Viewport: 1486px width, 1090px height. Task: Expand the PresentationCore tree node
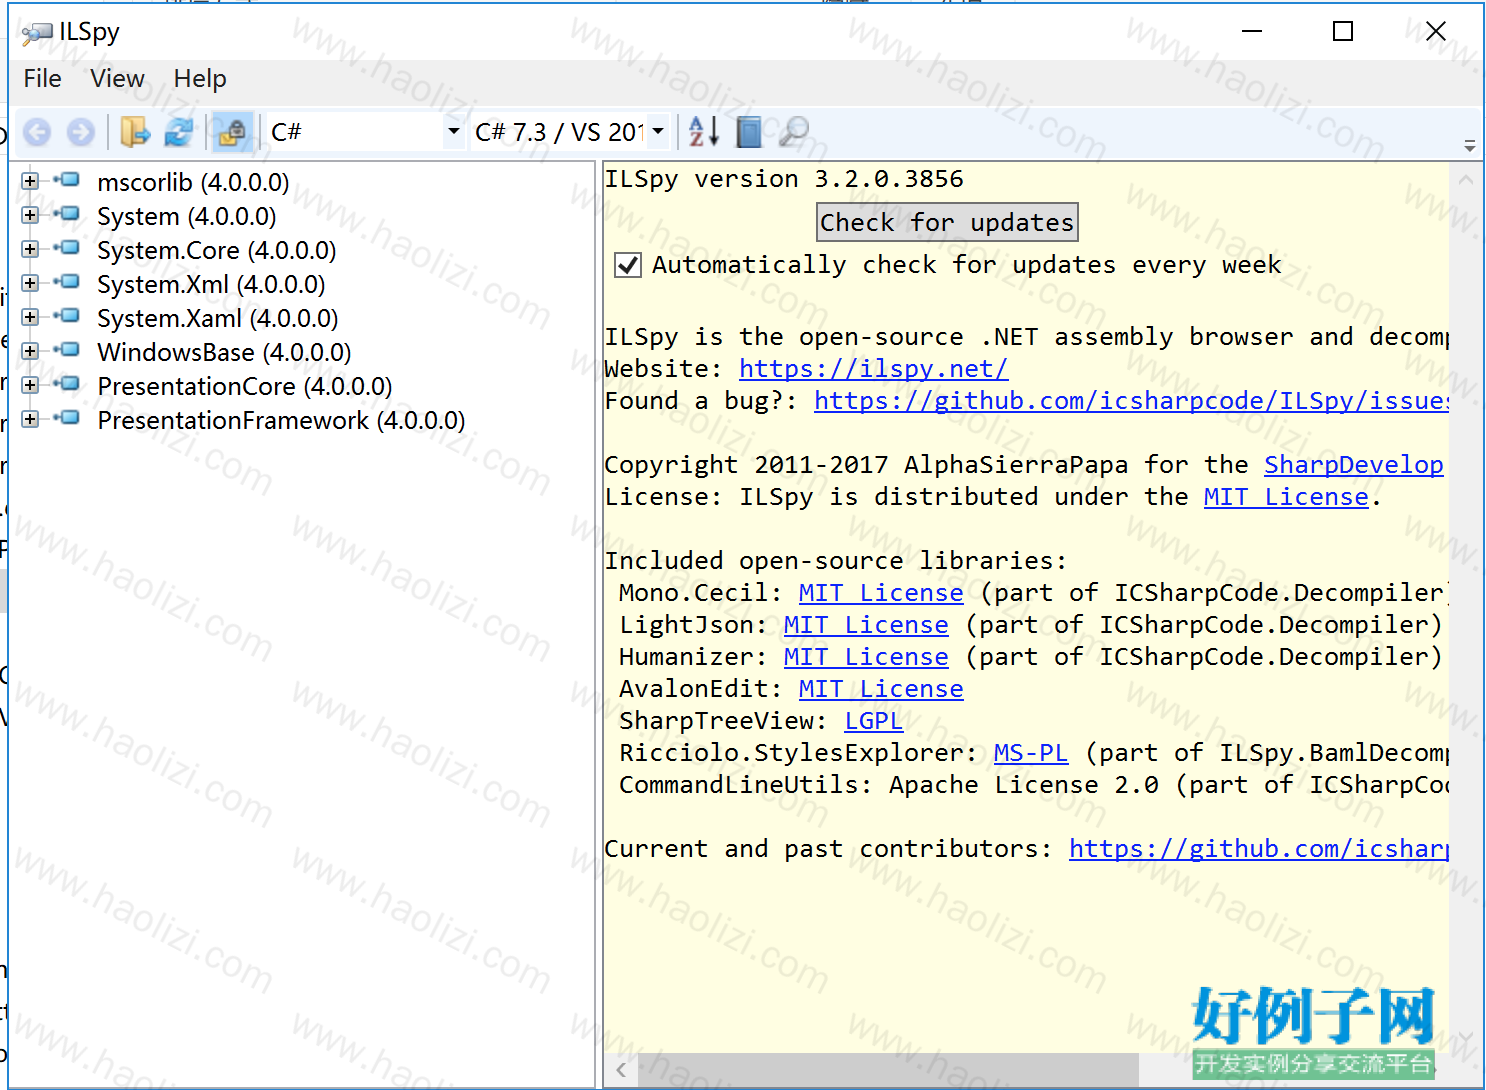(30, 385)
